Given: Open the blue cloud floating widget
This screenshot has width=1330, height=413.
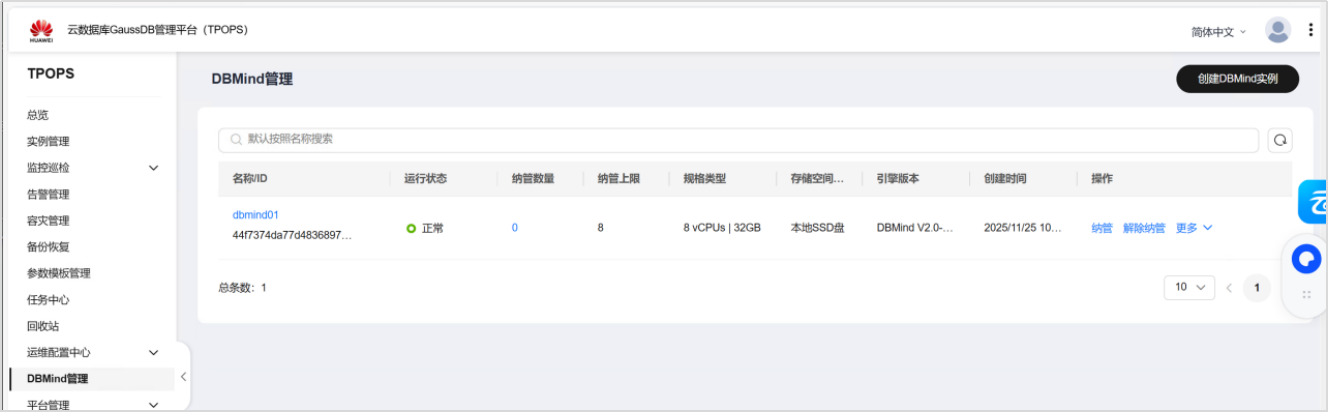Looking at the screenshot, I should [1314, 202].
